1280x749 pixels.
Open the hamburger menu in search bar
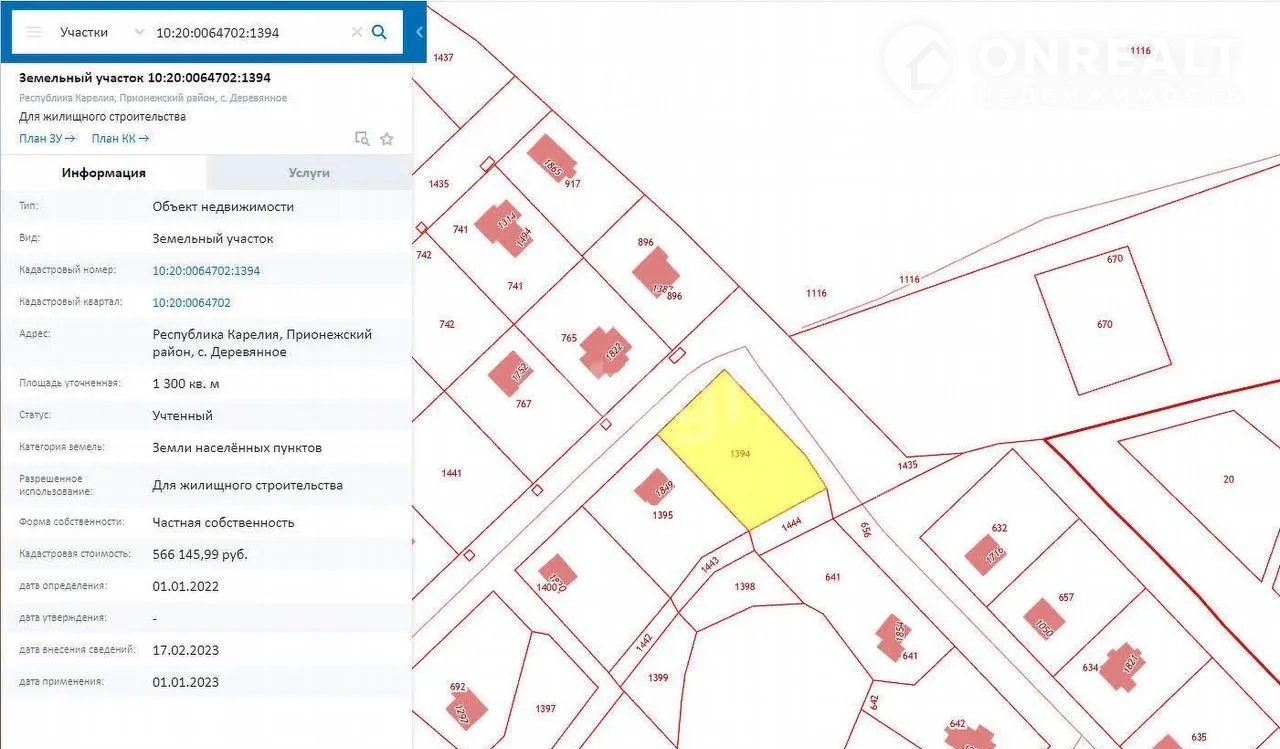click(x=34, y=32)
